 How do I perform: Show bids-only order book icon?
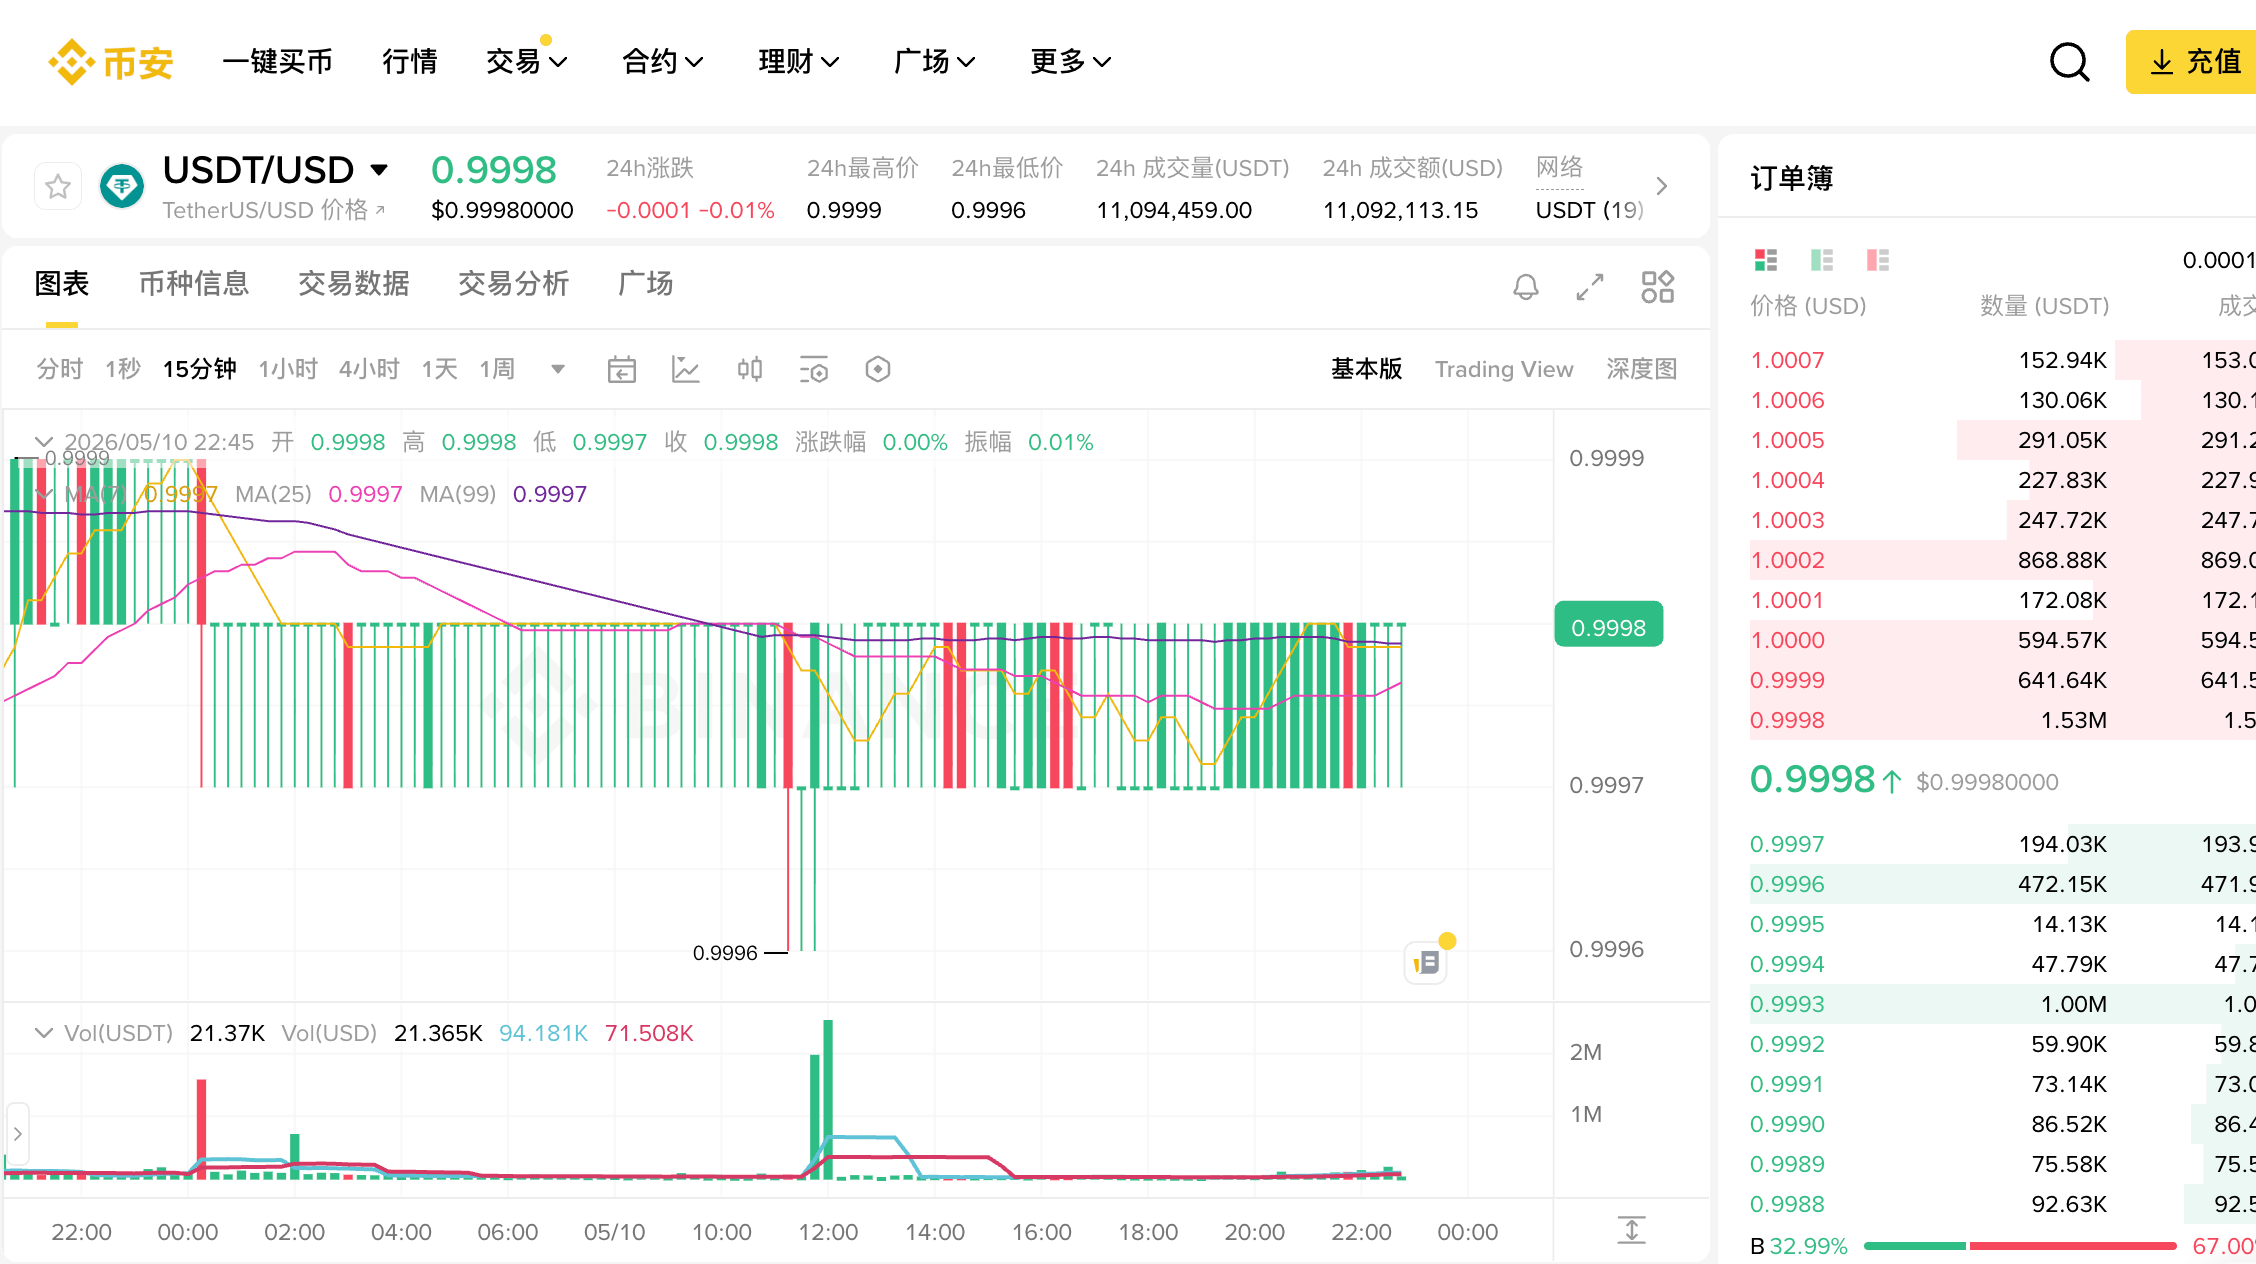pyautogui.click(x=1822, y=260)
